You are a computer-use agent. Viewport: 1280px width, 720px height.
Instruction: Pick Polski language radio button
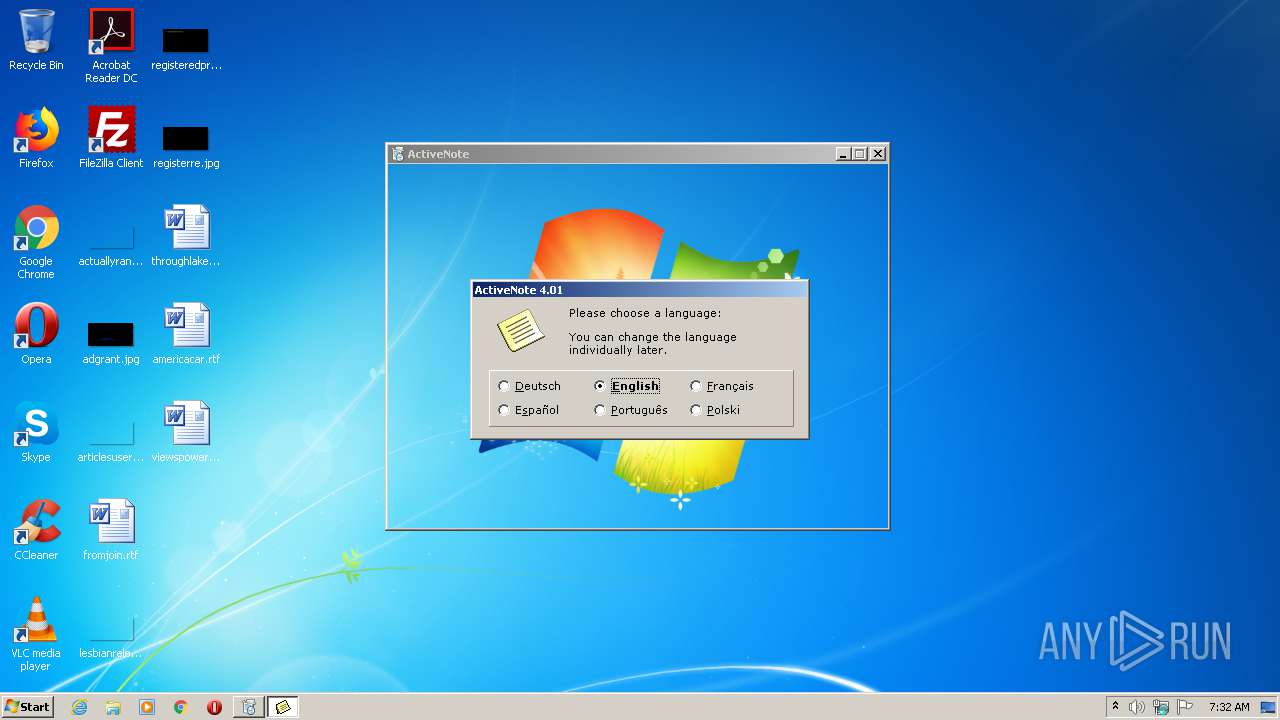[715, 410]
